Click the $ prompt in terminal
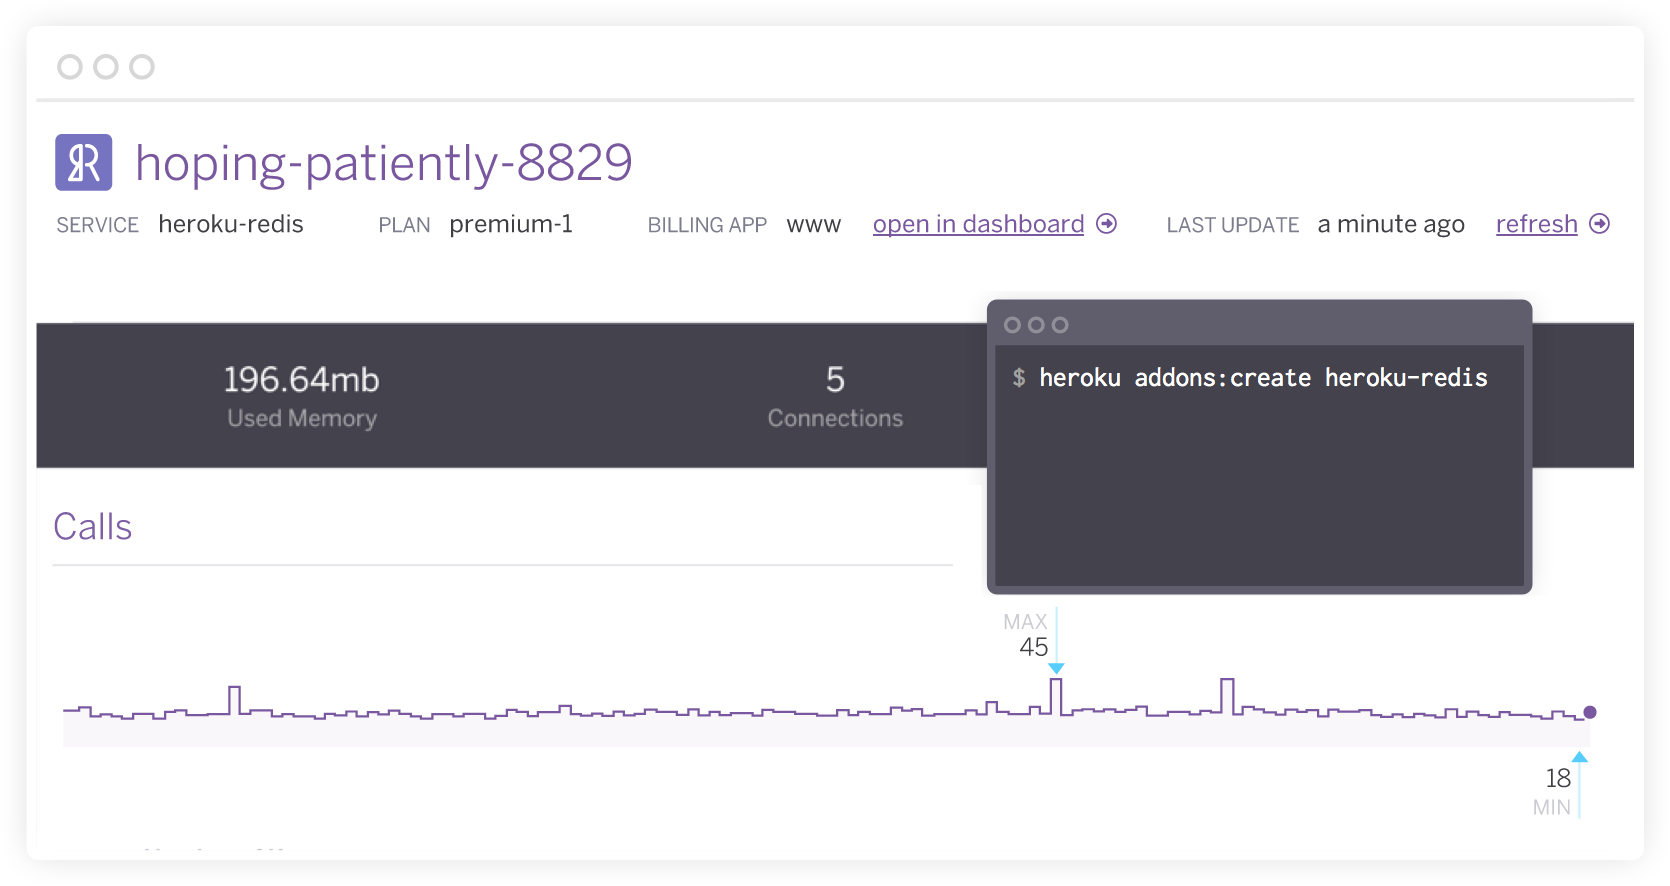This screenshot has height=886, width=1670. pyautogui.click(x=1019, y=378)
